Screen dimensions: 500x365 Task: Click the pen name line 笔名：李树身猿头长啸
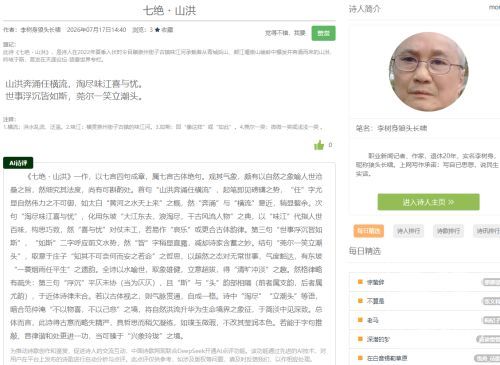[x=391, y=128]
